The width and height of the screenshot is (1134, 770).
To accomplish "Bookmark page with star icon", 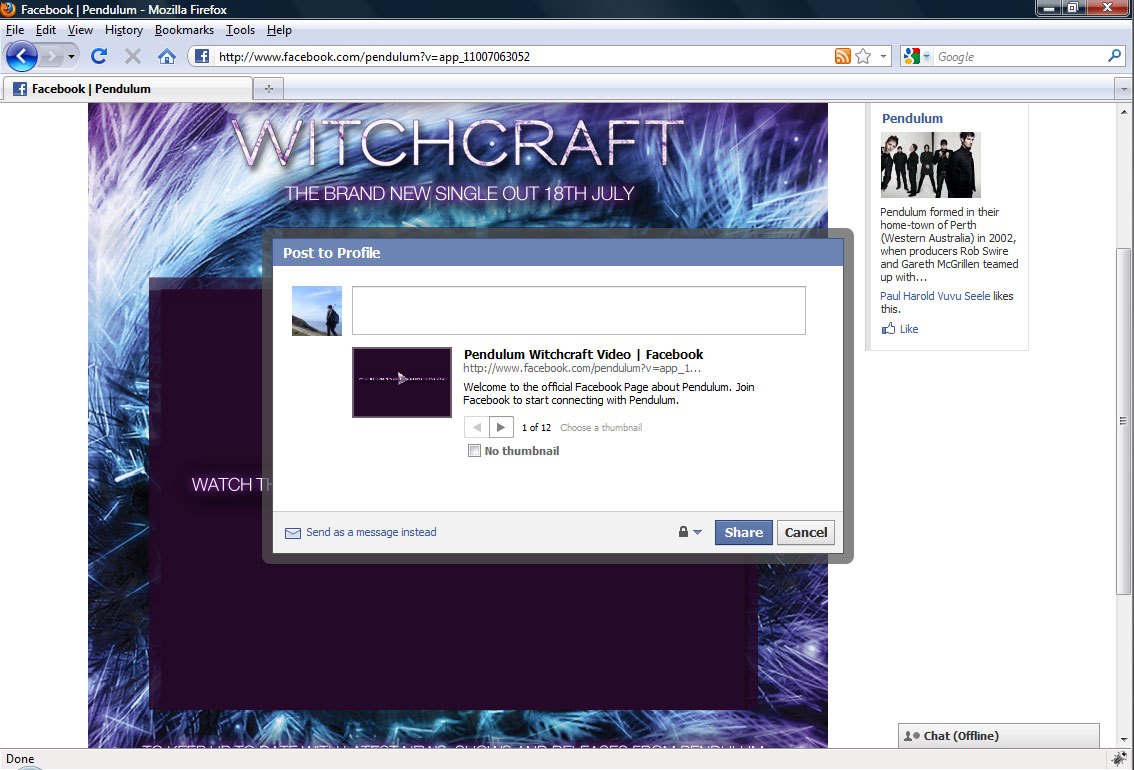I will [x=863, y=56].
